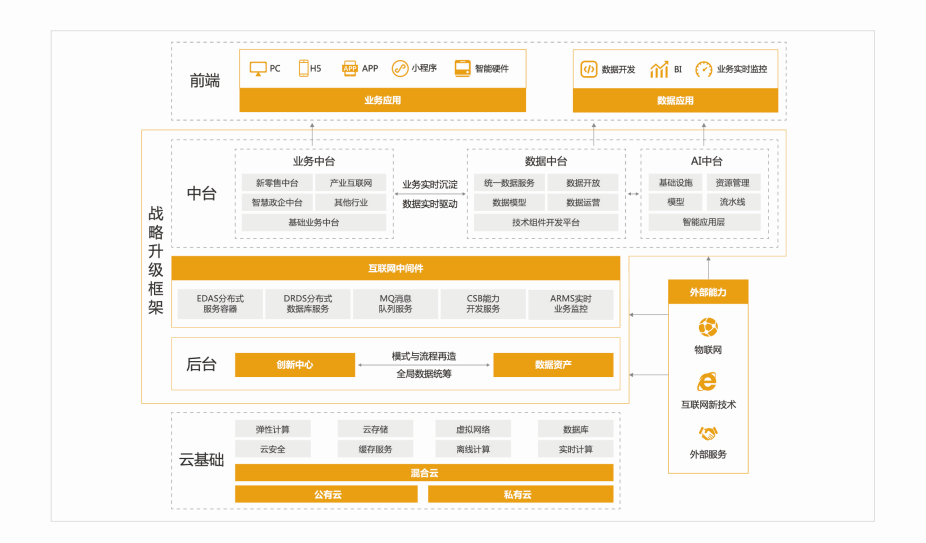Click the 创新中心 orange block
Screen dimensions: 926x543
coord(295,365)
